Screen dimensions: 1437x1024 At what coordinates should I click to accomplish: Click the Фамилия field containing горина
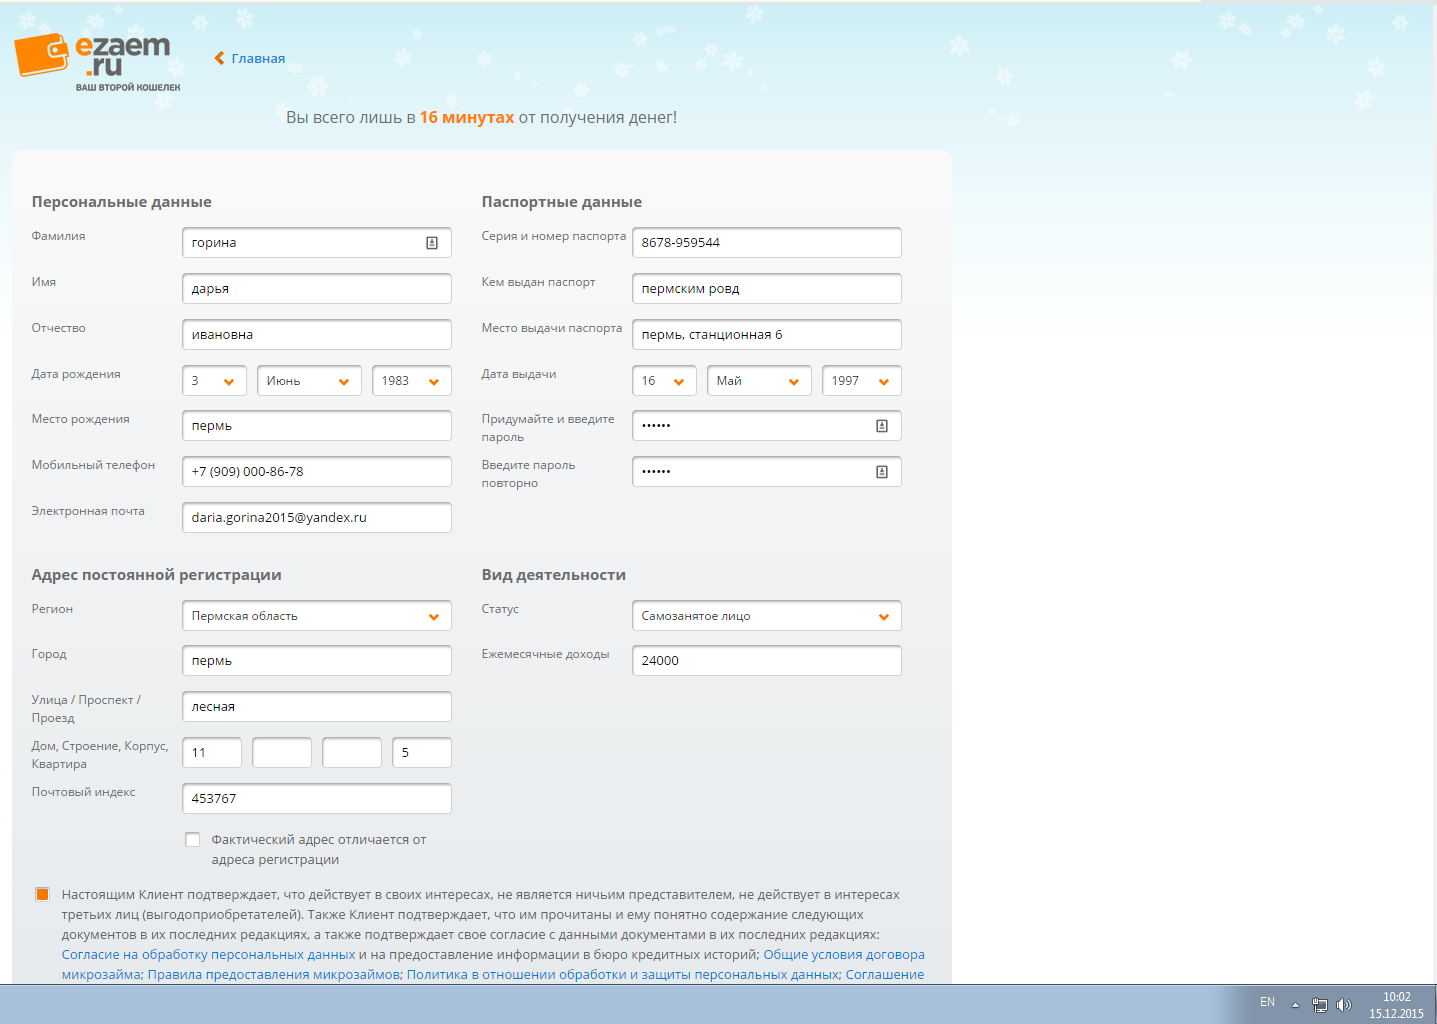coord(317,243)
